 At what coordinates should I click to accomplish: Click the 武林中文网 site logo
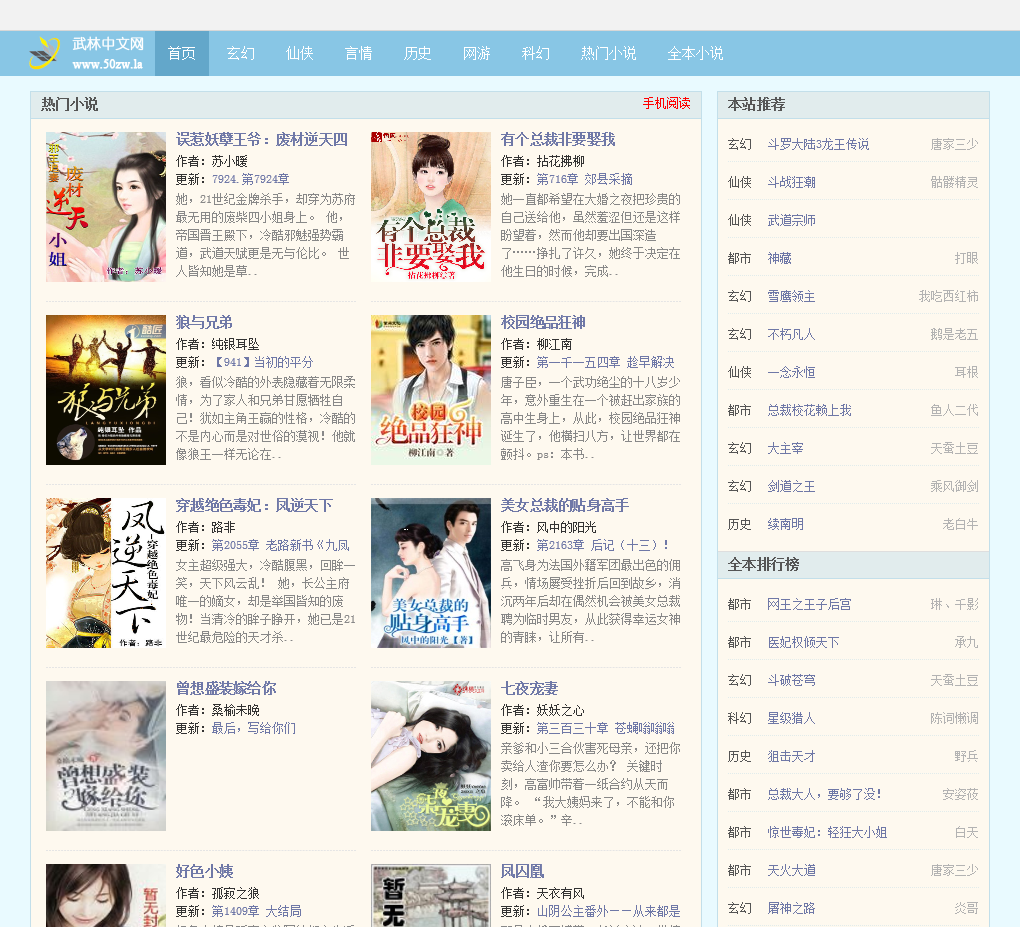pos(87,53)
